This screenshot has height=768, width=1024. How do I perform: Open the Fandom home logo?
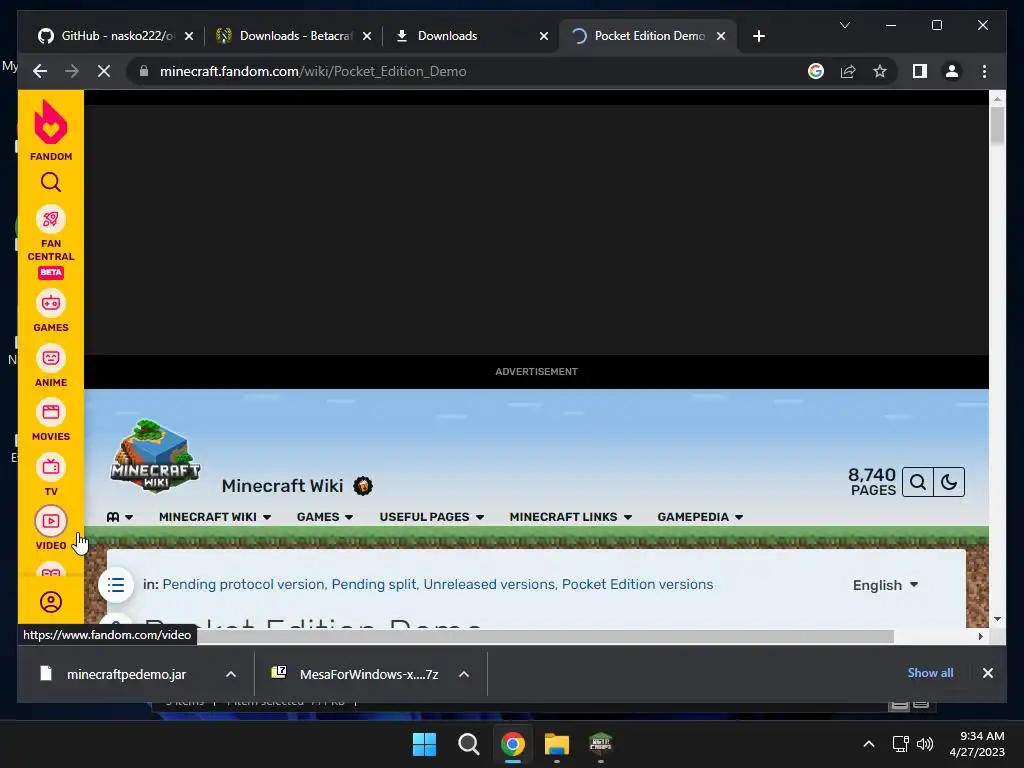50,131
